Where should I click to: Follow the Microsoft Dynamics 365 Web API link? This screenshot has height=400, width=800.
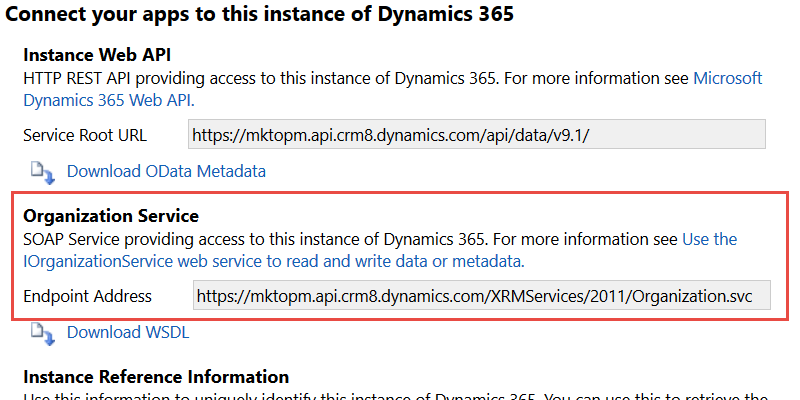click(x=393, y=89)
